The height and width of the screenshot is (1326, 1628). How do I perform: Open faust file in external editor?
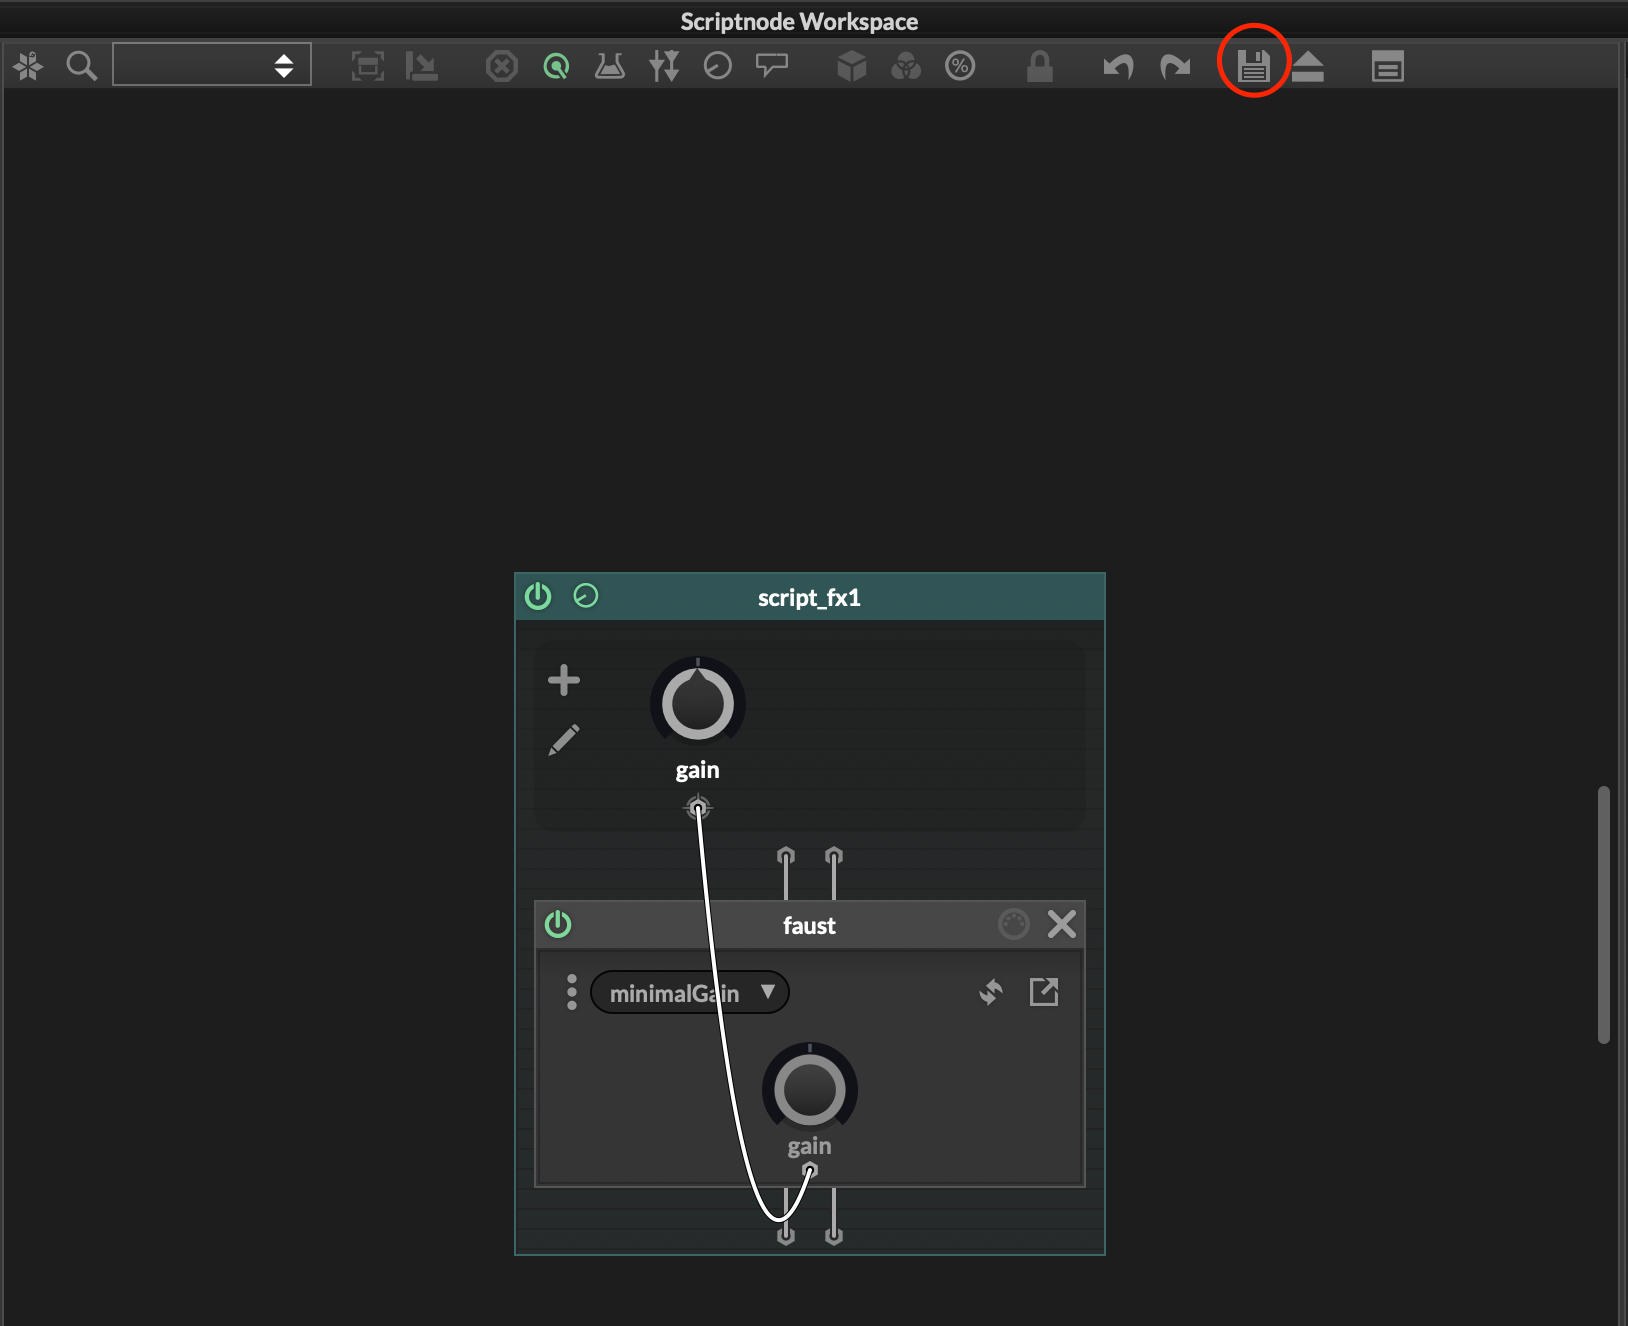[x=1044, y=992]
